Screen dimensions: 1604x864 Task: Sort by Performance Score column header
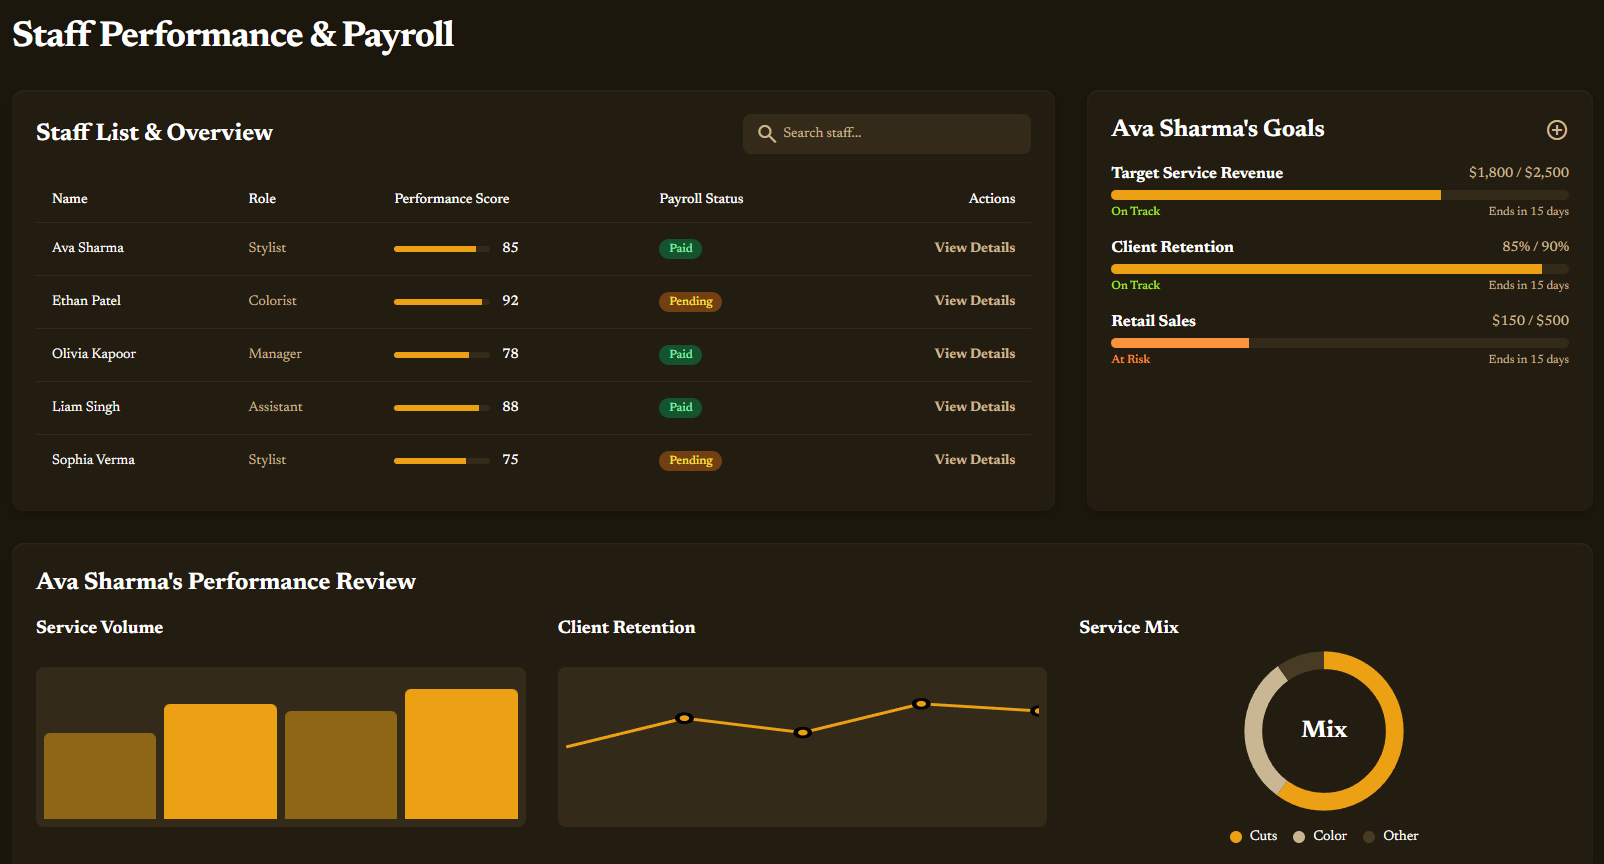click(451, 199)
